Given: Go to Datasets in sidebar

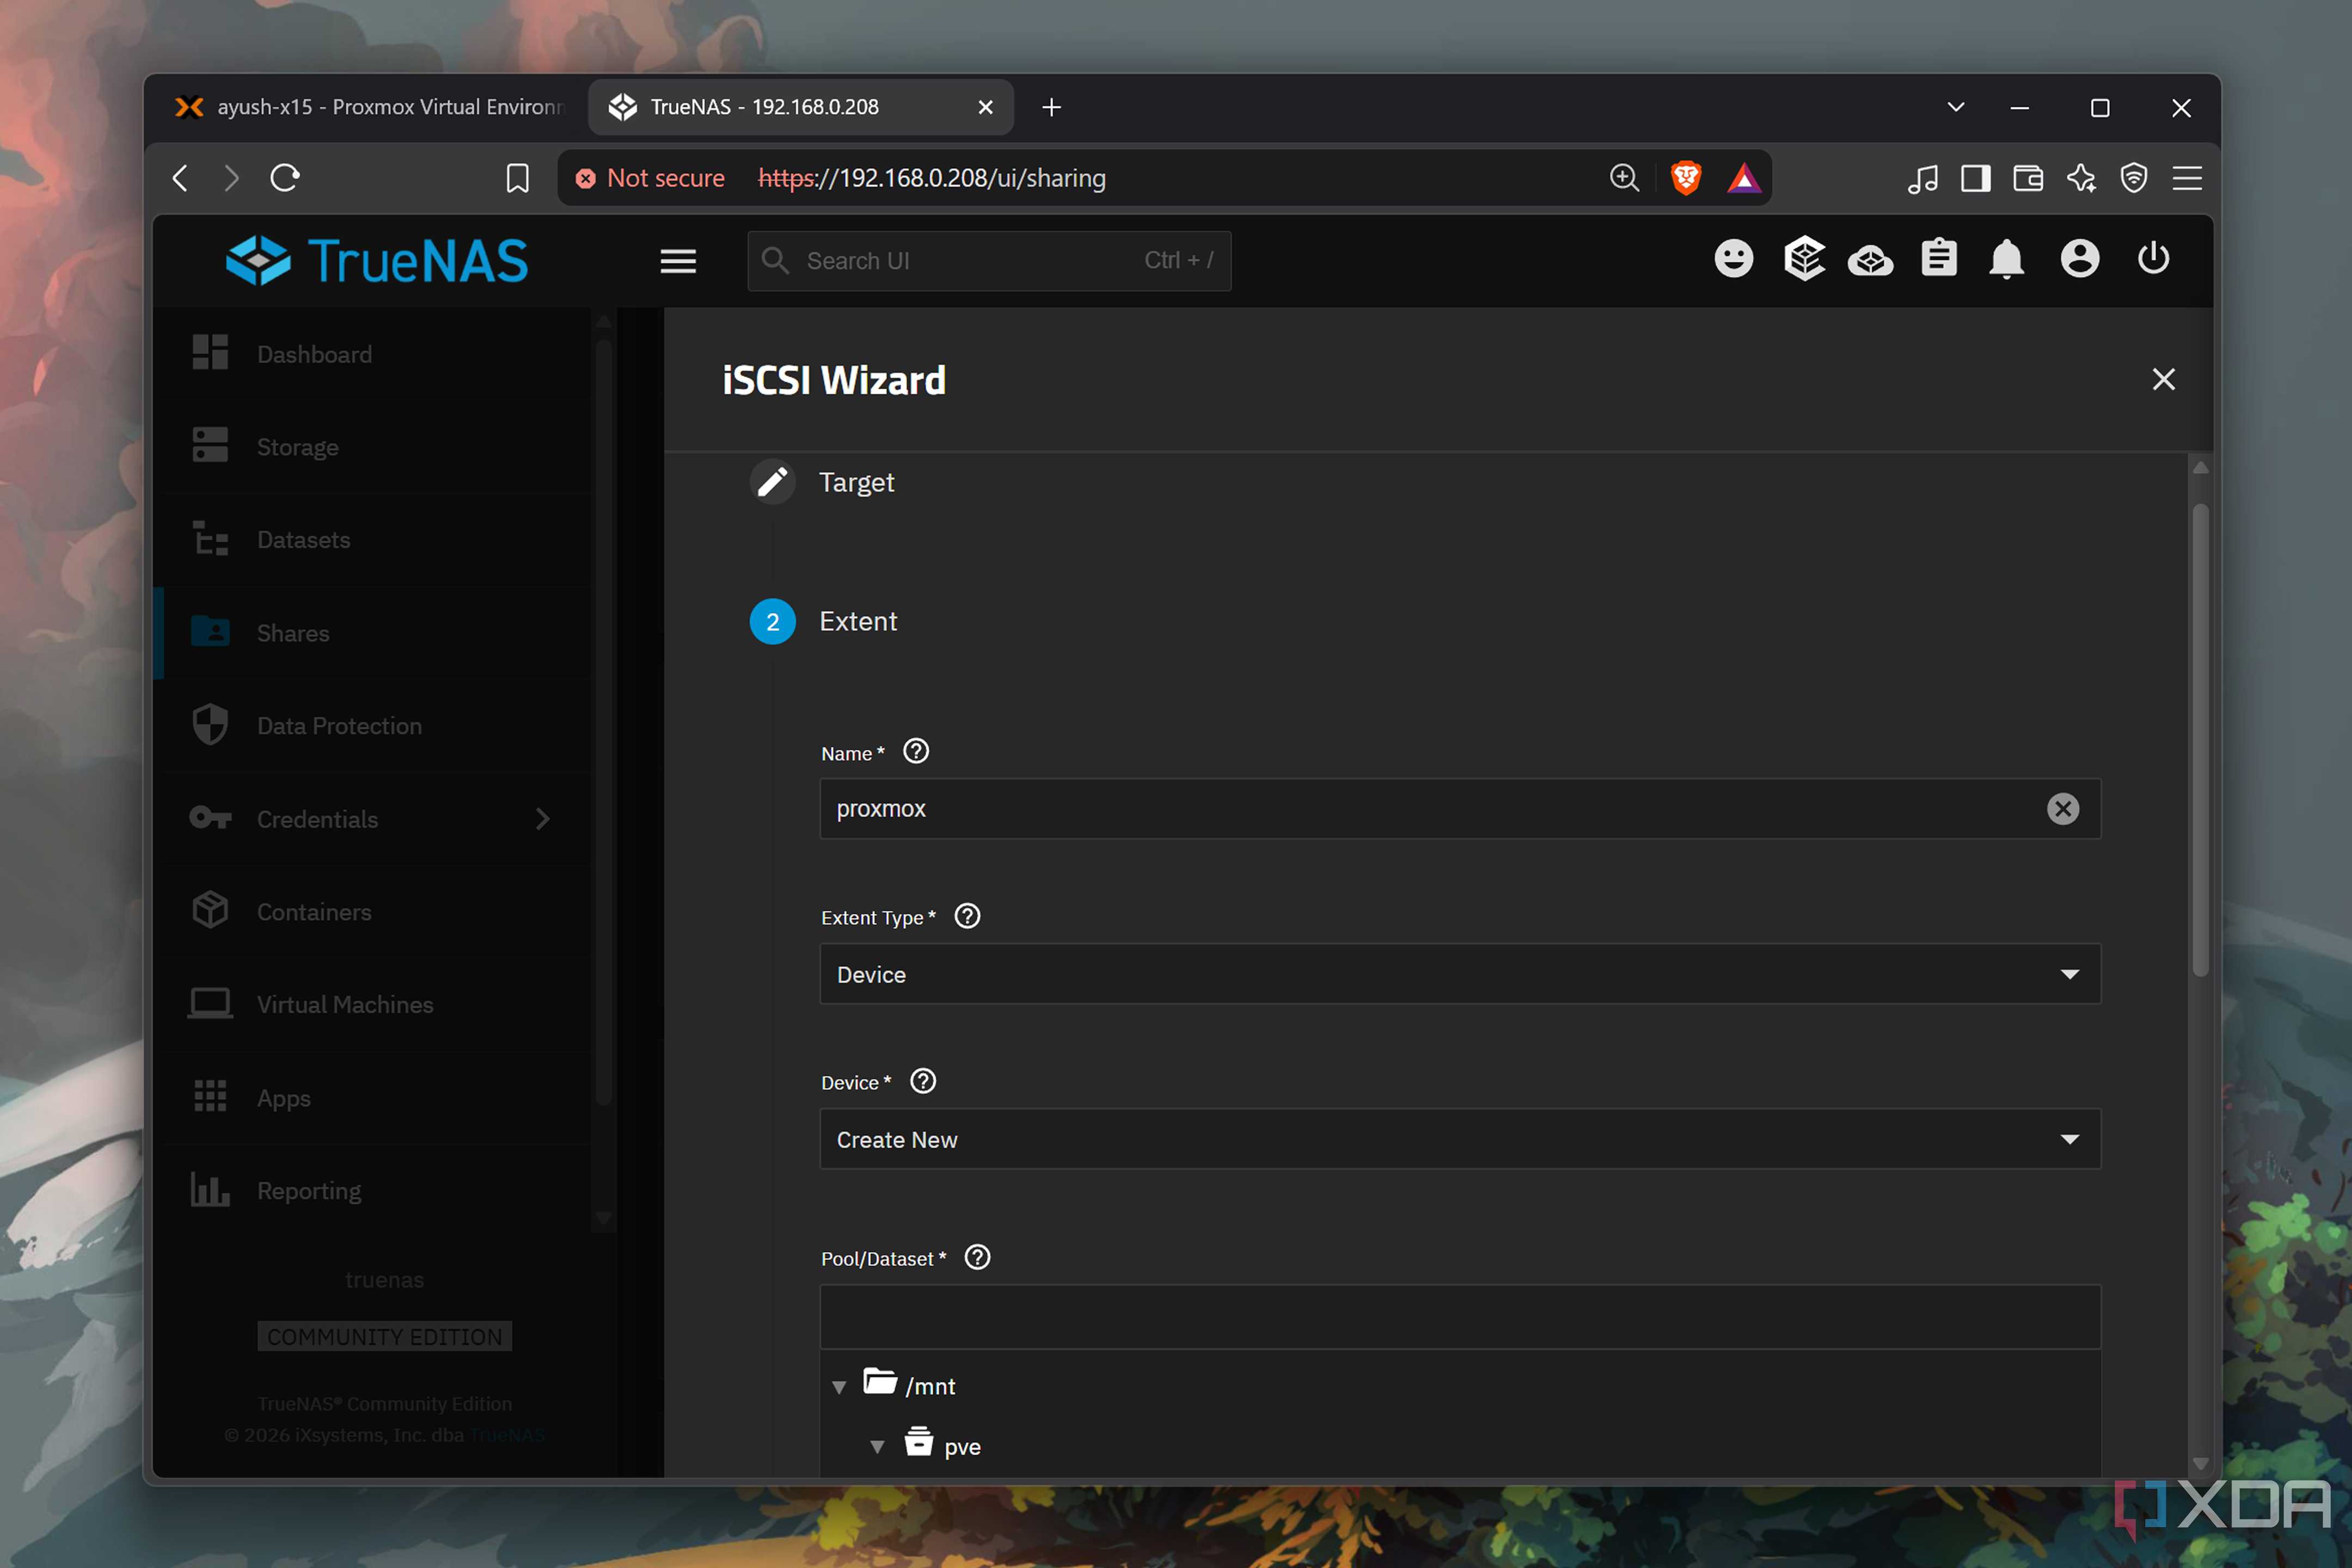Looking at the screenshot, I should pos(372,540).
